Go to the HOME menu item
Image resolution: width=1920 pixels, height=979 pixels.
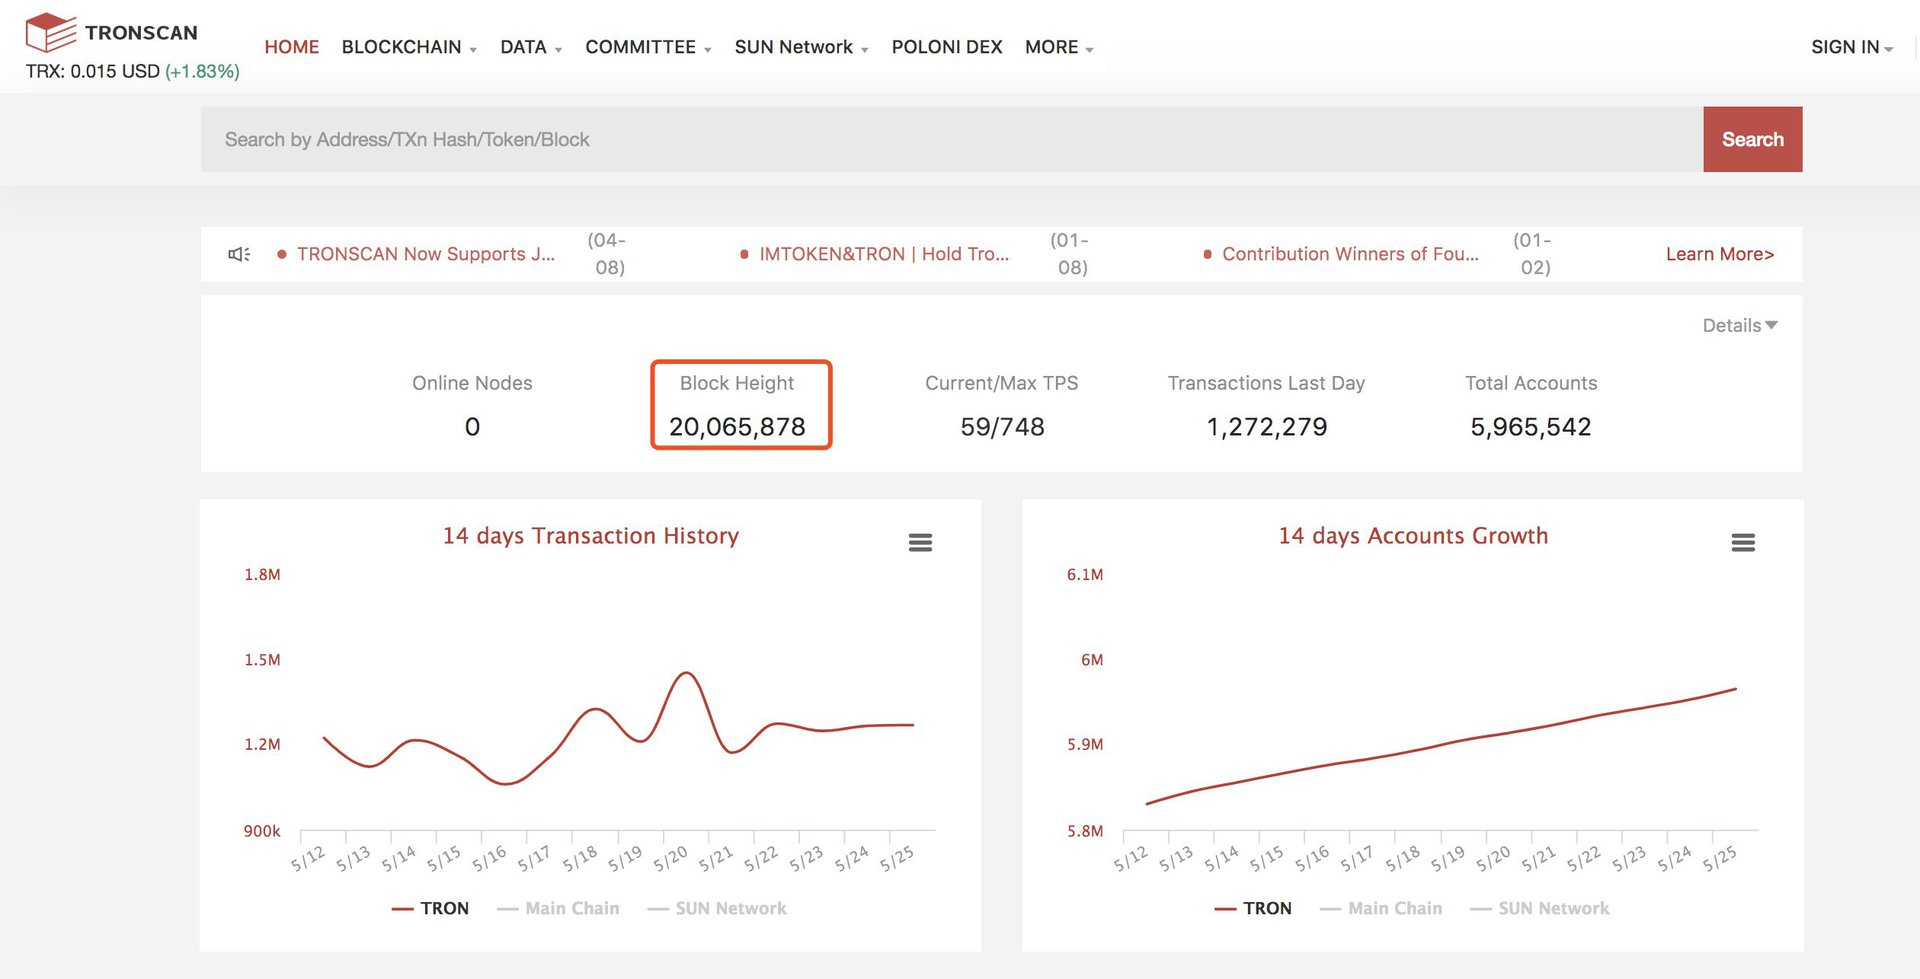(x=292, y=47)
